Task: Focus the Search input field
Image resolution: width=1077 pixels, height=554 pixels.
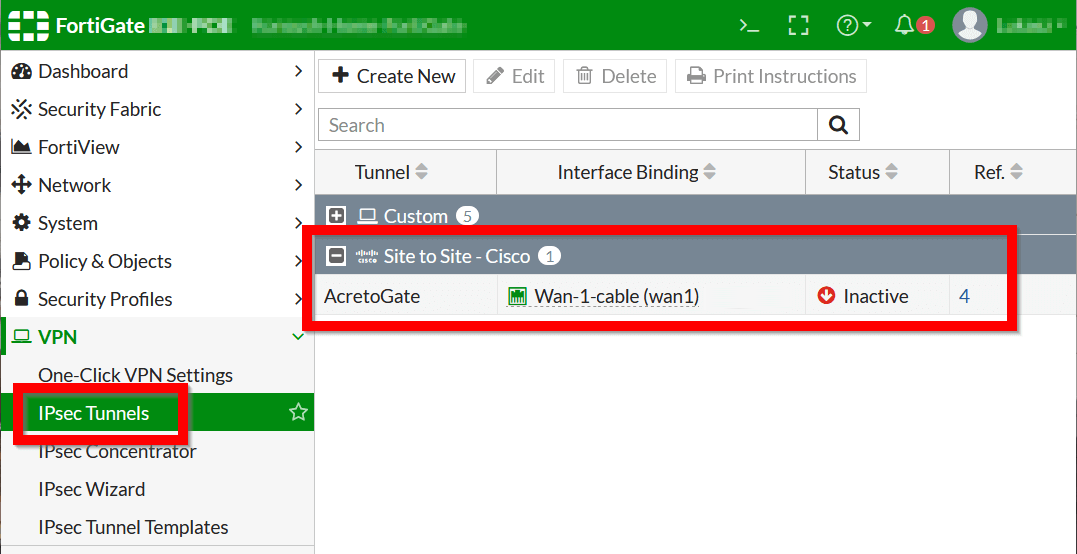Action: point(567,125)
